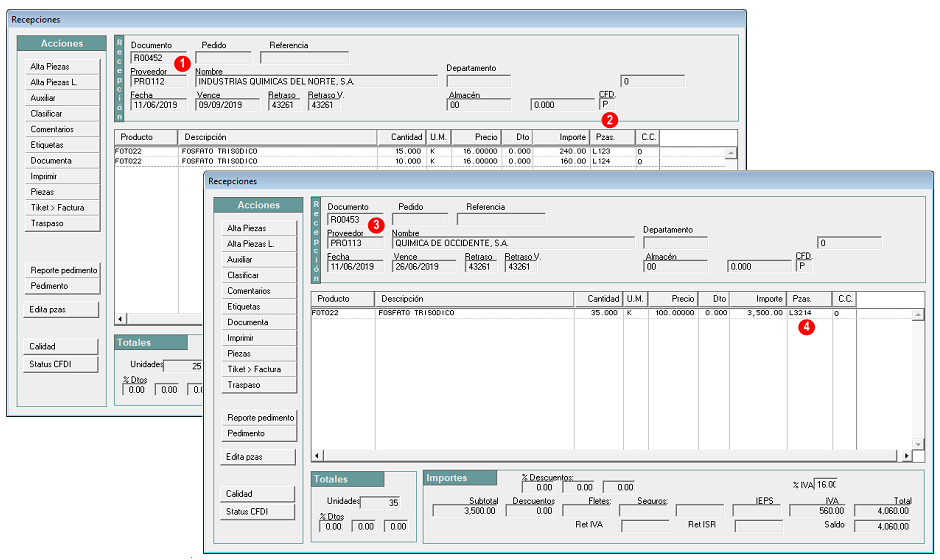Image resolution: width=940 pixels, height=560 pixels.
Task: Open Auxiliar in the back window
Action: [x=62, y=98]
